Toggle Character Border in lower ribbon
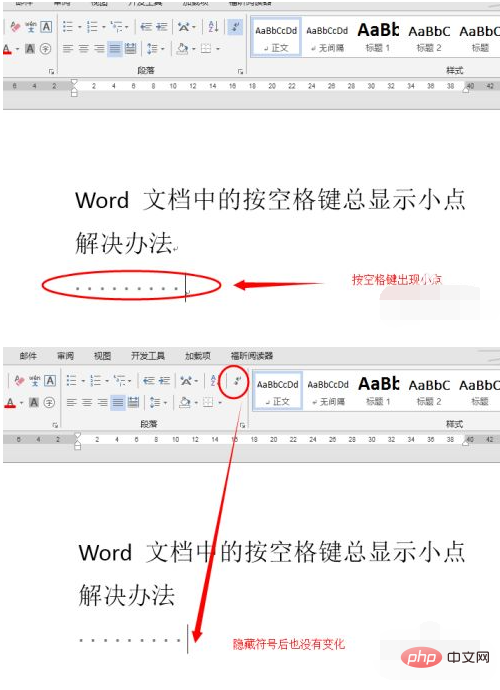The width and height of the screenshot is (500, 690). [x=50, y=380]
